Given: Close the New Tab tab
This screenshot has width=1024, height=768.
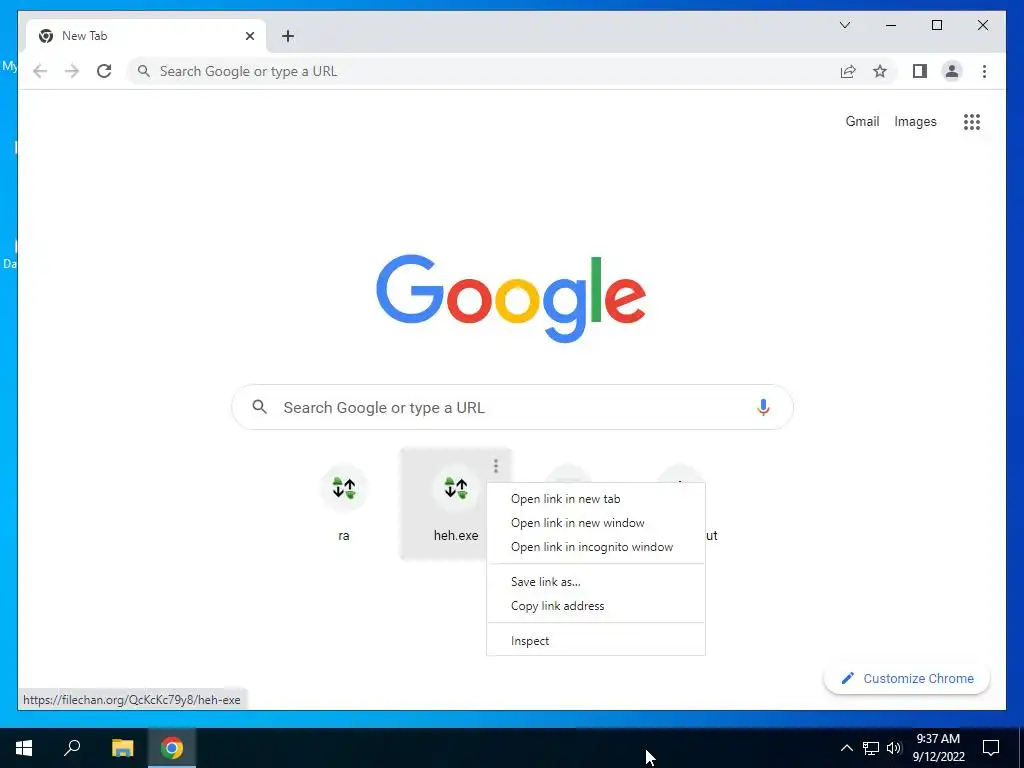Looking at the screenshot, I should (x=249, y=36).
